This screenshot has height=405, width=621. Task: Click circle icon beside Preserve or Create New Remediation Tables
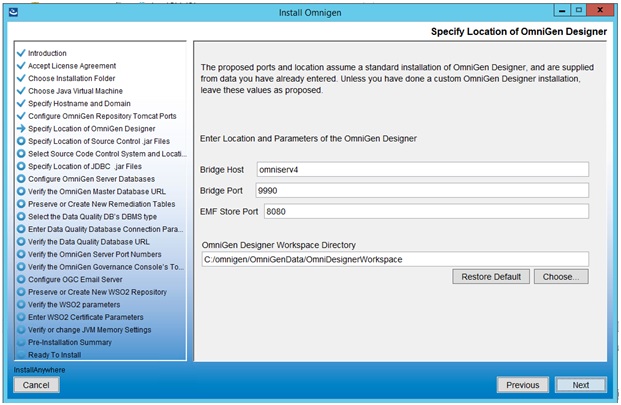coord(21,204)
